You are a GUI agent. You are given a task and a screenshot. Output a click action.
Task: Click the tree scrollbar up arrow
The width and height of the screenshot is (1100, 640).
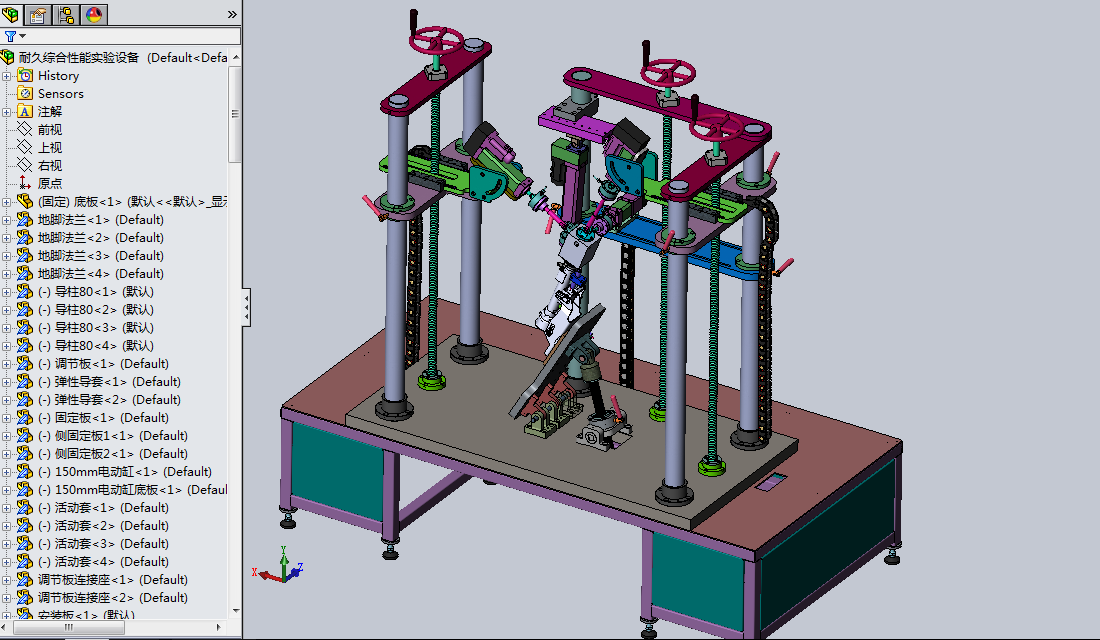236,57
